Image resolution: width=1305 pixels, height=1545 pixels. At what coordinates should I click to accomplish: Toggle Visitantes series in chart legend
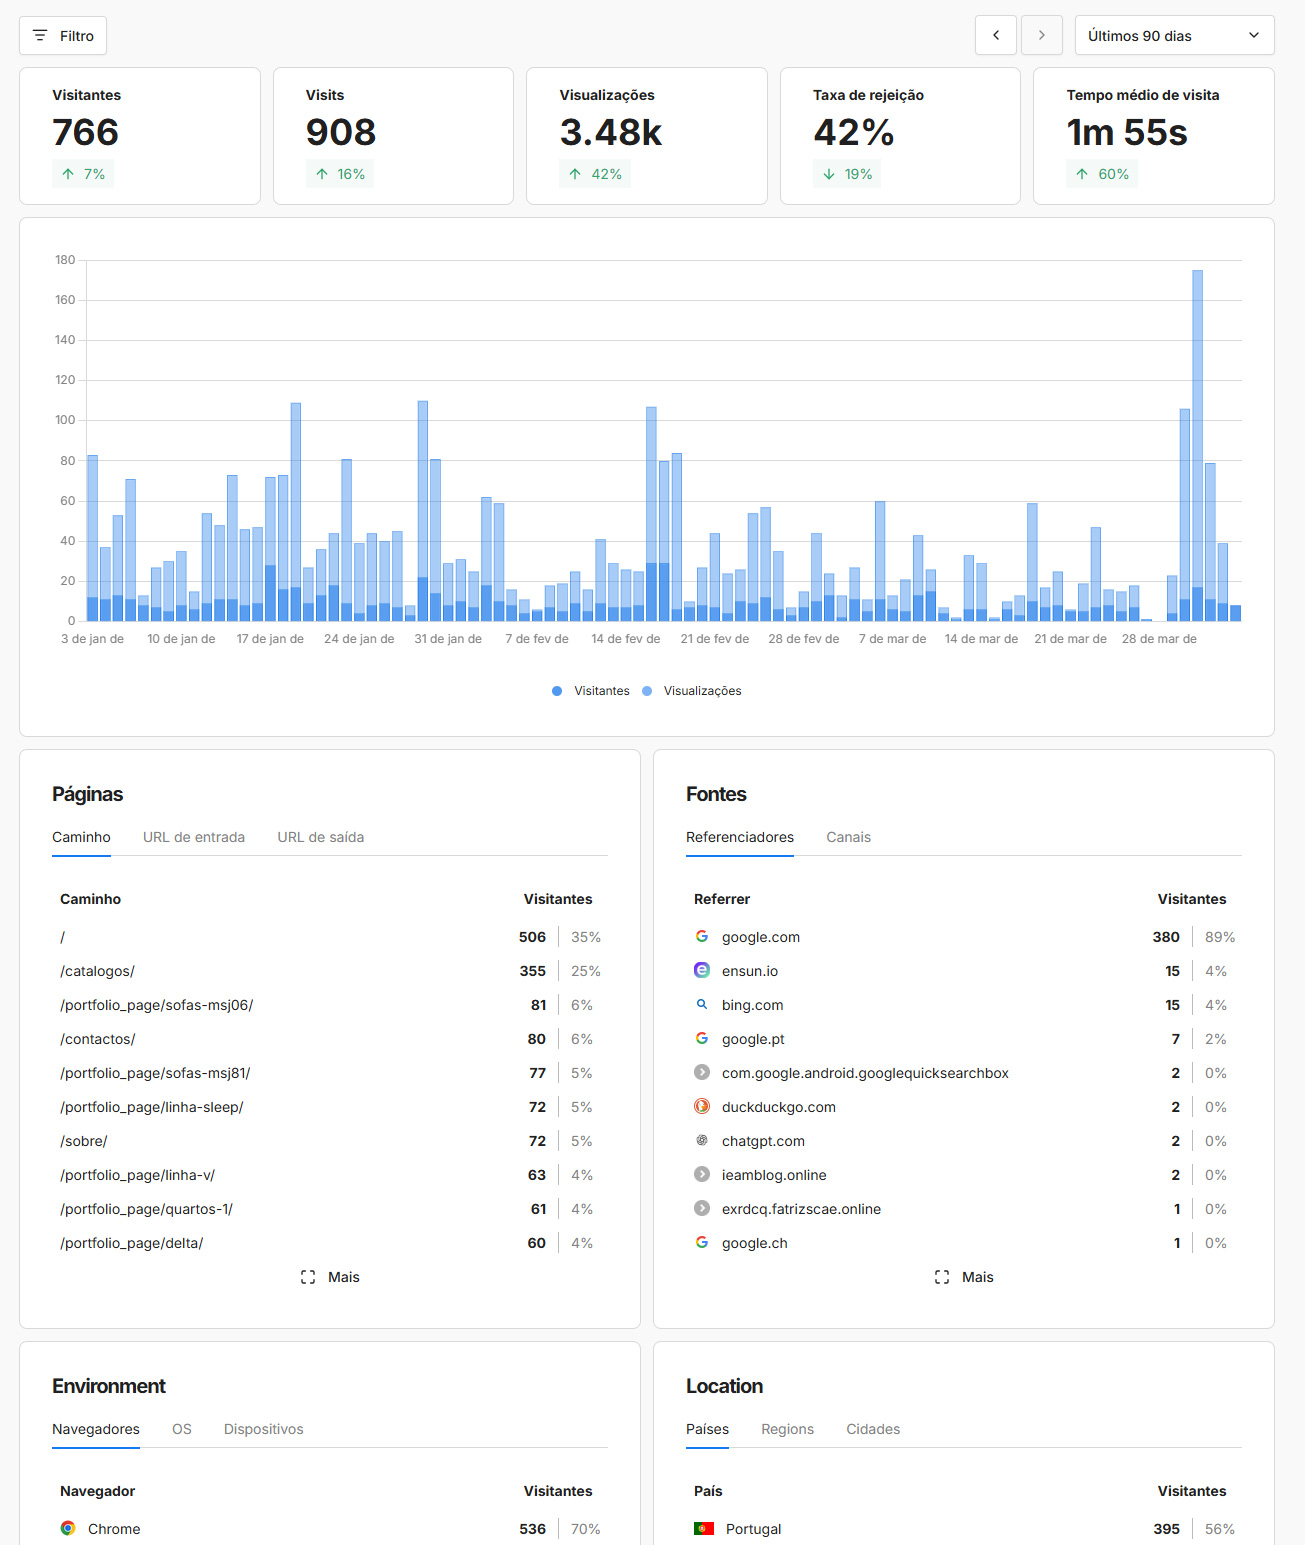[591, 691]
